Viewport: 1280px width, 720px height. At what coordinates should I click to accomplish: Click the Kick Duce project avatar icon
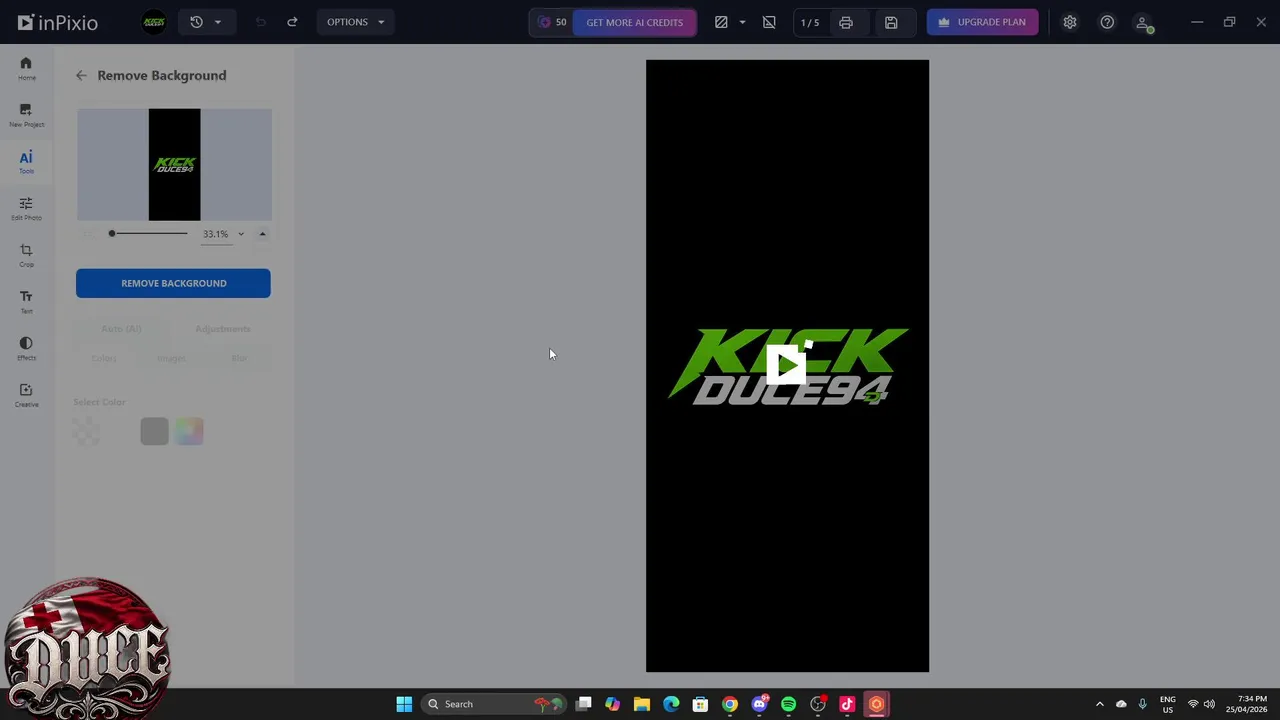pos(153,22)
